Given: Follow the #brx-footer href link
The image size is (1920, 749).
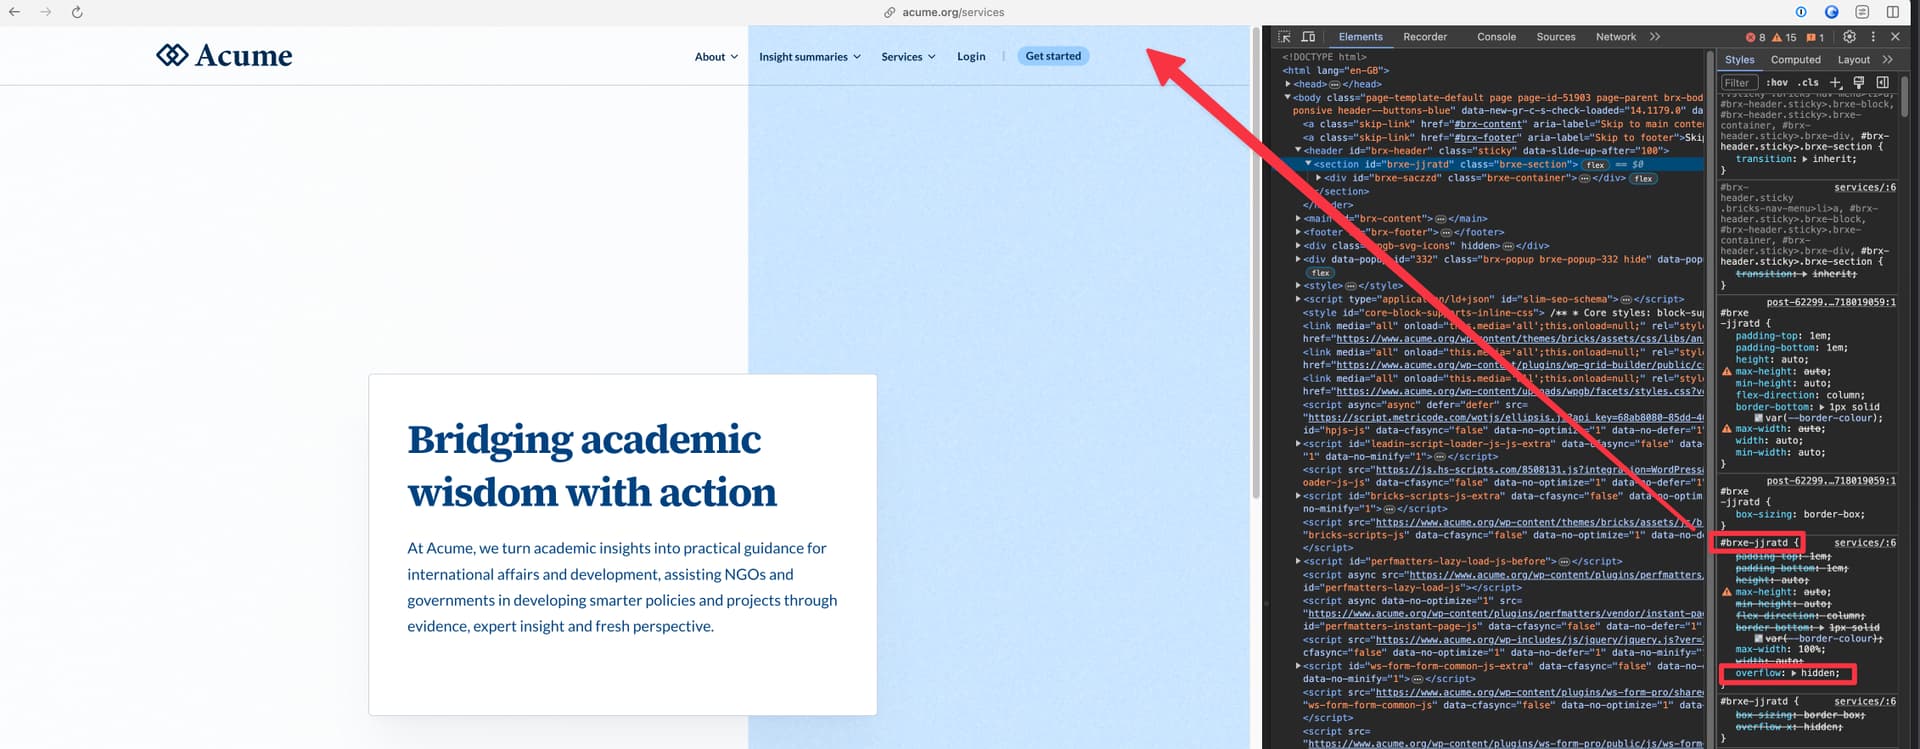Looking at the screenshot, I should coord(1487,138).
